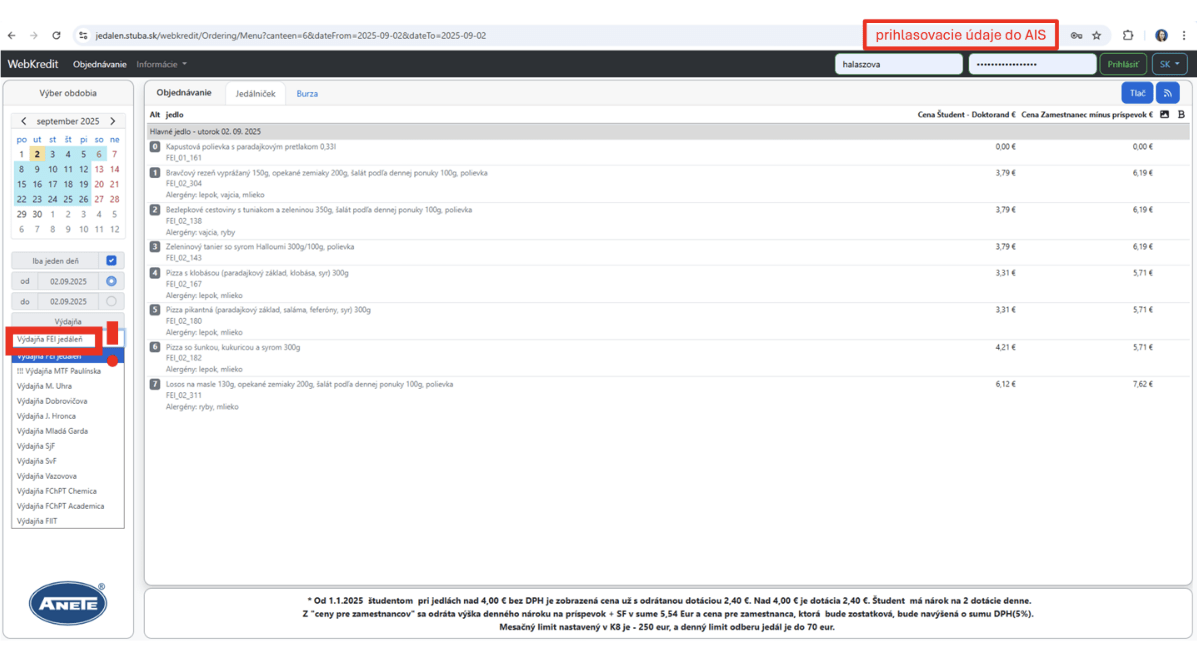Image resolution: width=1197 pixels, height=667 pixels.
Task: Select the "od" date radio button
Action: tap(111, 281)
